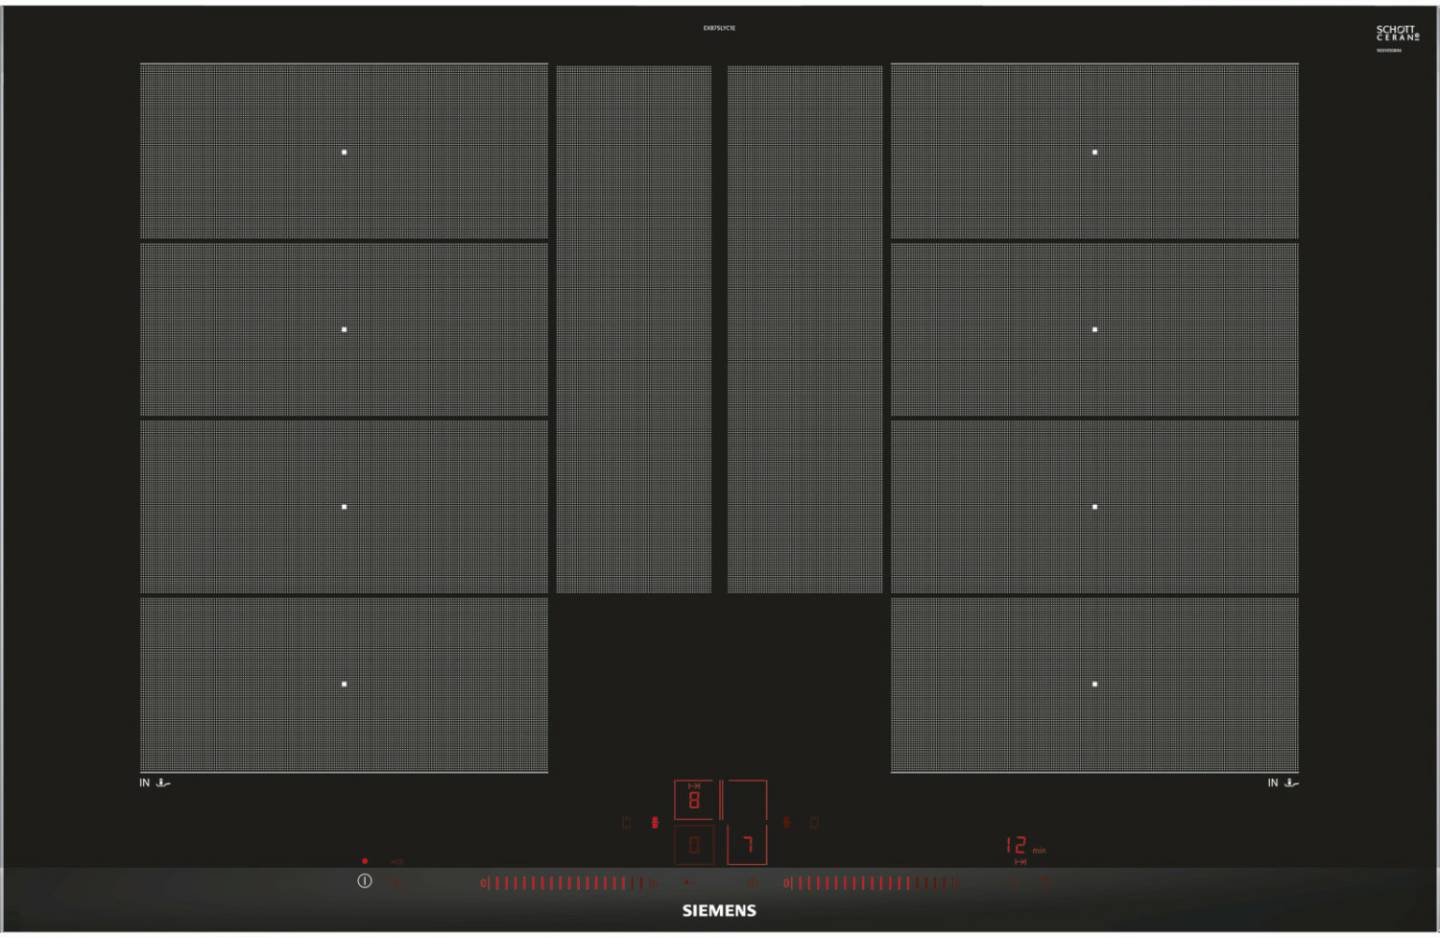The width and height of the screenshot is (1440, 938).
Task: Tap the dim timer icon right of the right slider
Action: pos(1013,882)
